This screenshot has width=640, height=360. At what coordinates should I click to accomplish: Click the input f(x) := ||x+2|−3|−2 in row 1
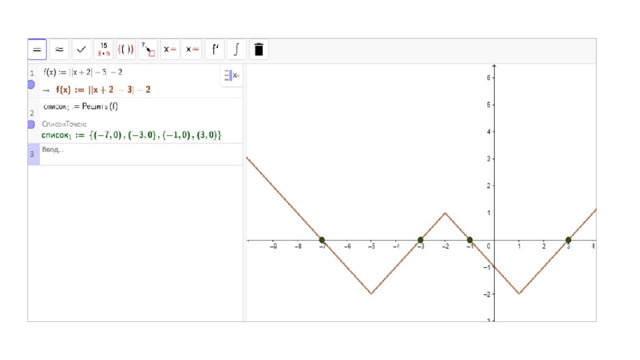[x=83, y=72]
